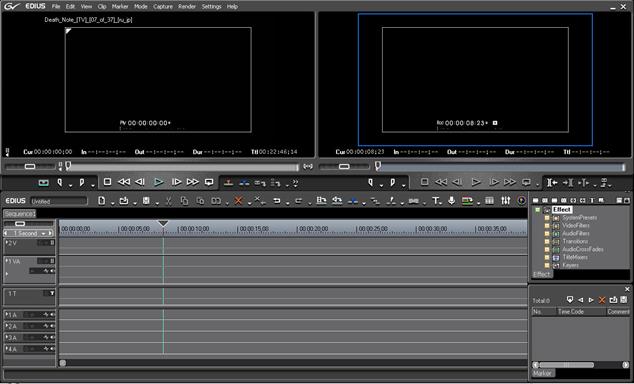Open the Capture menu
Image resolution: width=634 pixels, height=384 pixels.
(x=163, y=6)
